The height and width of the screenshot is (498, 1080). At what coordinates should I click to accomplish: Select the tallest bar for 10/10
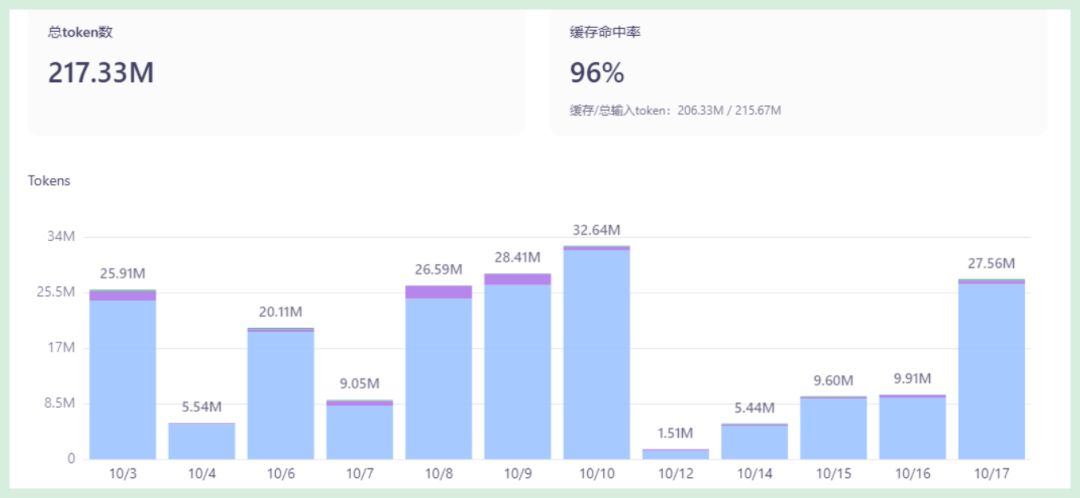(596, 353)
